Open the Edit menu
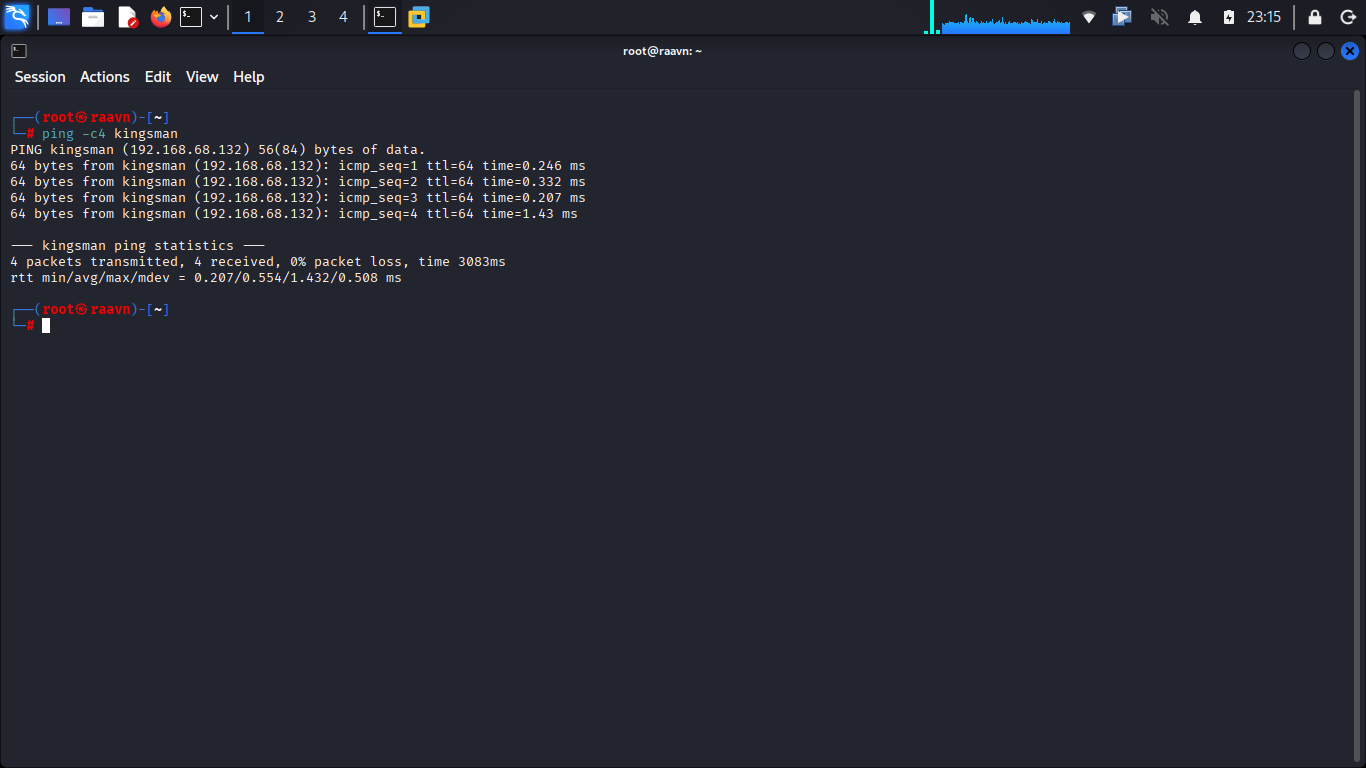 158,77
